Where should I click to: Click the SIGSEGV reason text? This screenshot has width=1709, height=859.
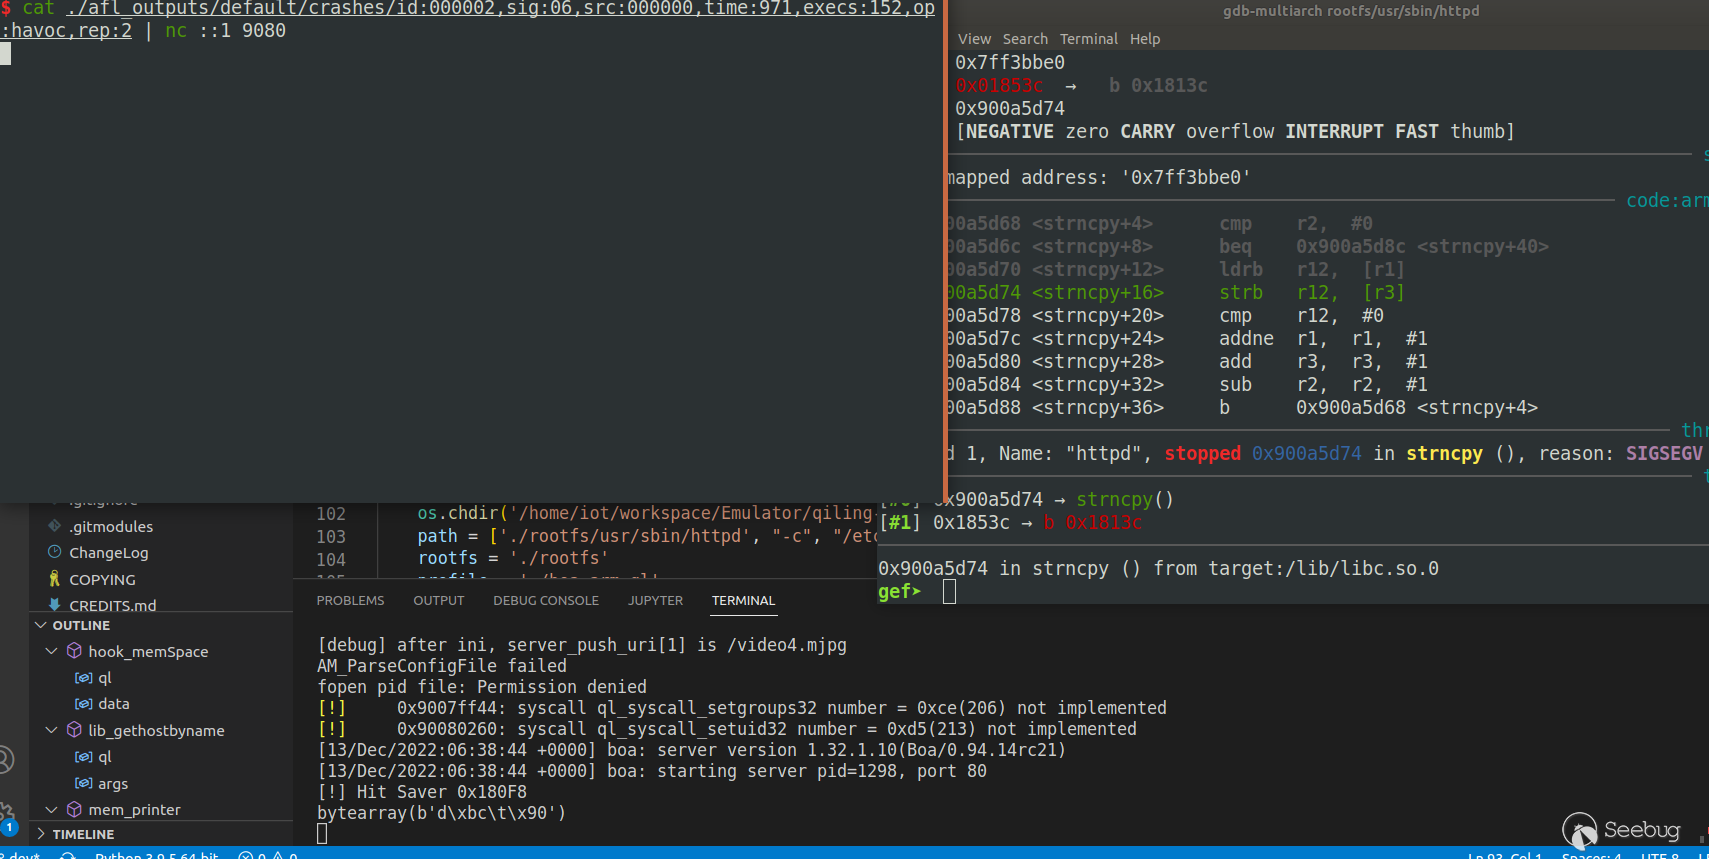pos(1664,454)
